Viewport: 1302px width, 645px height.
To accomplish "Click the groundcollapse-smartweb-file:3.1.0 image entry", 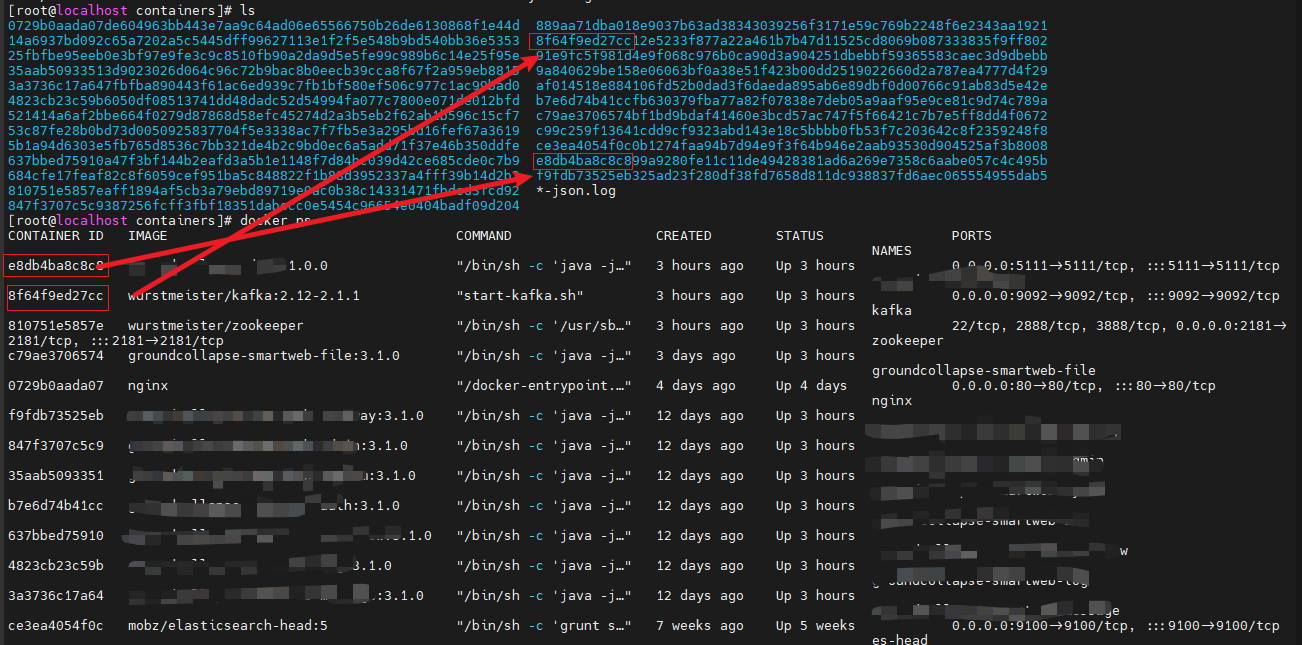I will coord(264,356).
